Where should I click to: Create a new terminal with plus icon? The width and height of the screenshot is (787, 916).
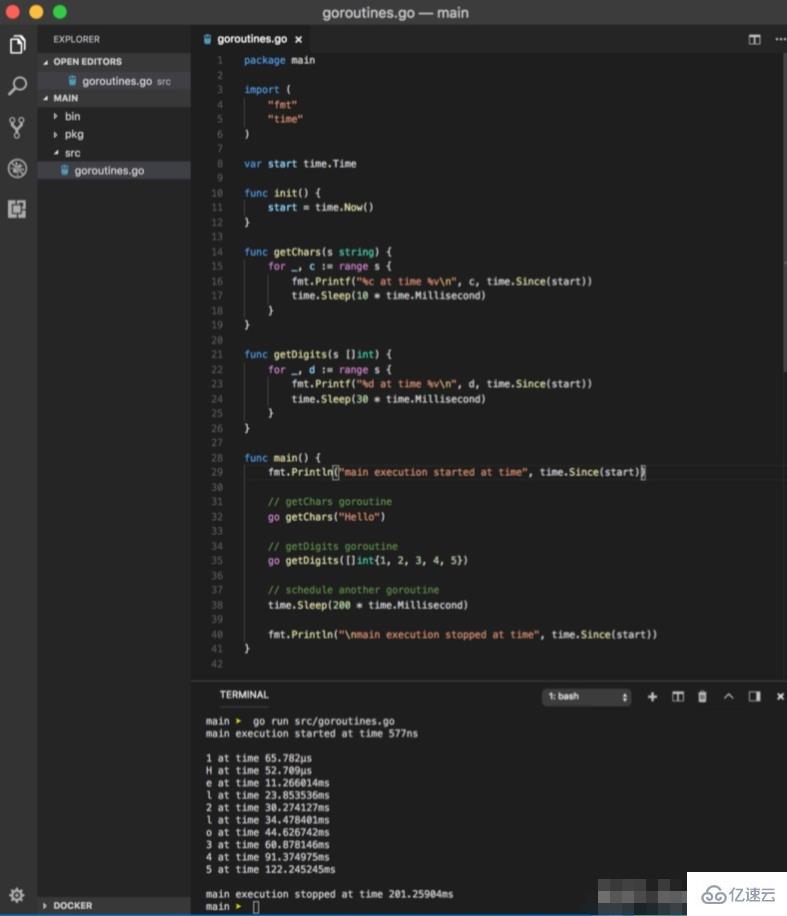coord(652,696)
